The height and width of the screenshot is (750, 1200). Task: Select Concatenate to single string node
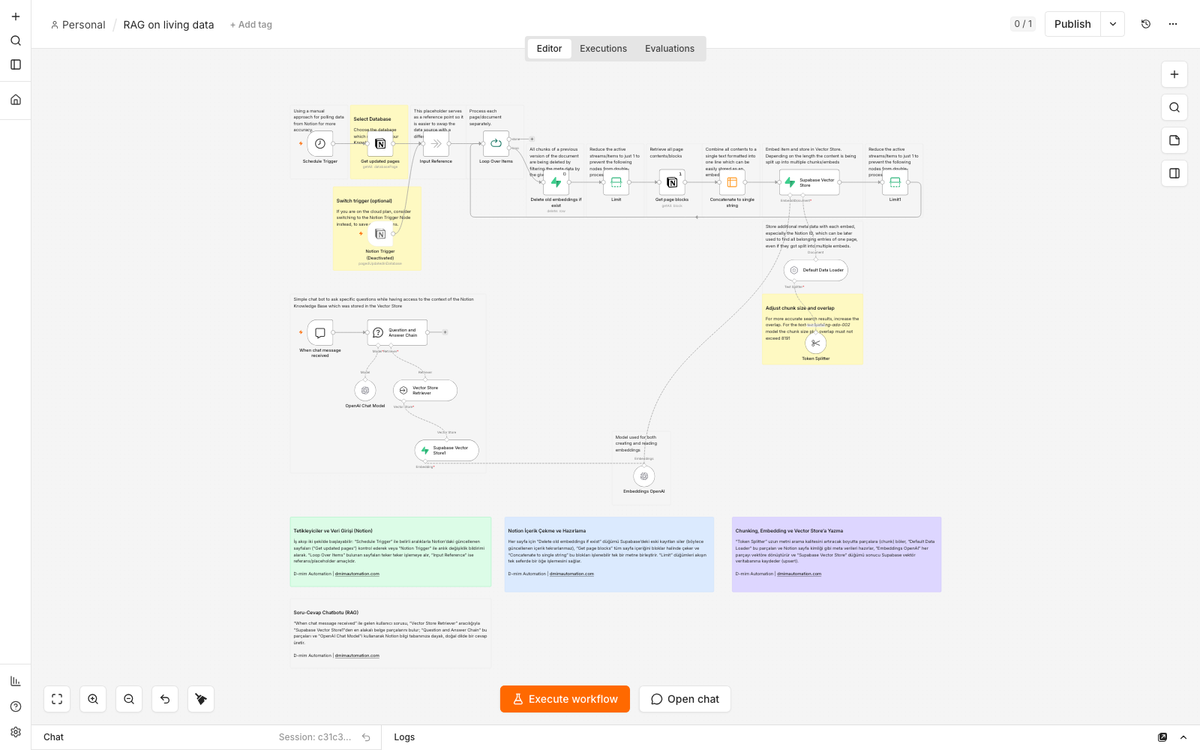(x=732, y=182)
